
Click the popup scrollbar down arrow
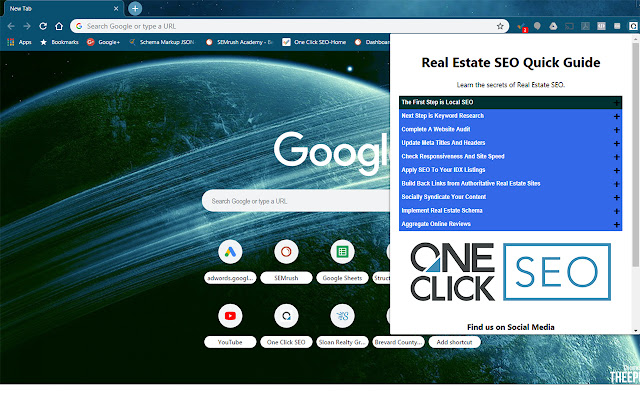636,331
